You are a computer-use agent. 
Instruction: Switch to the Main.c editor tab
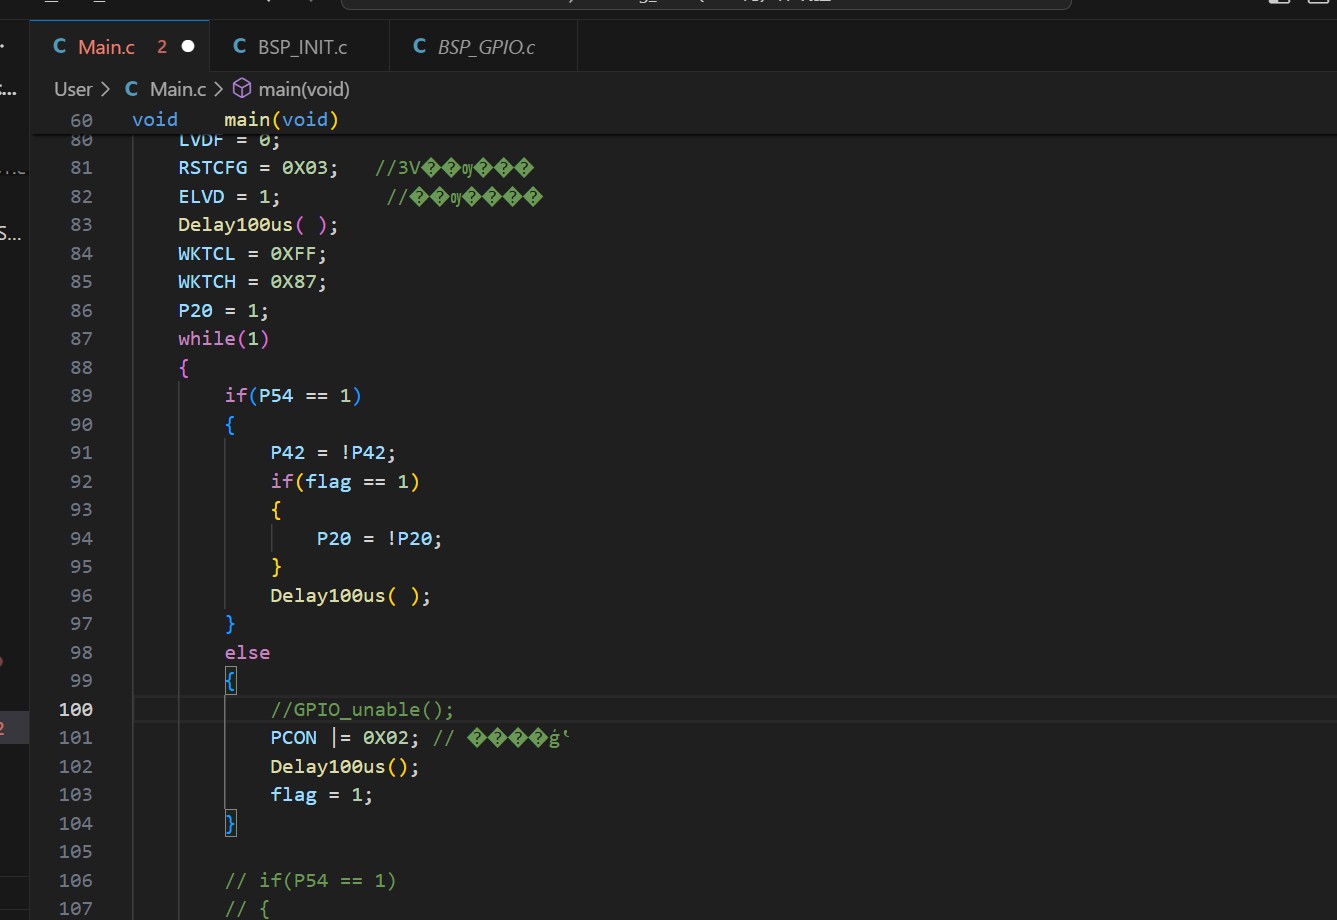[x=120, y=47]
